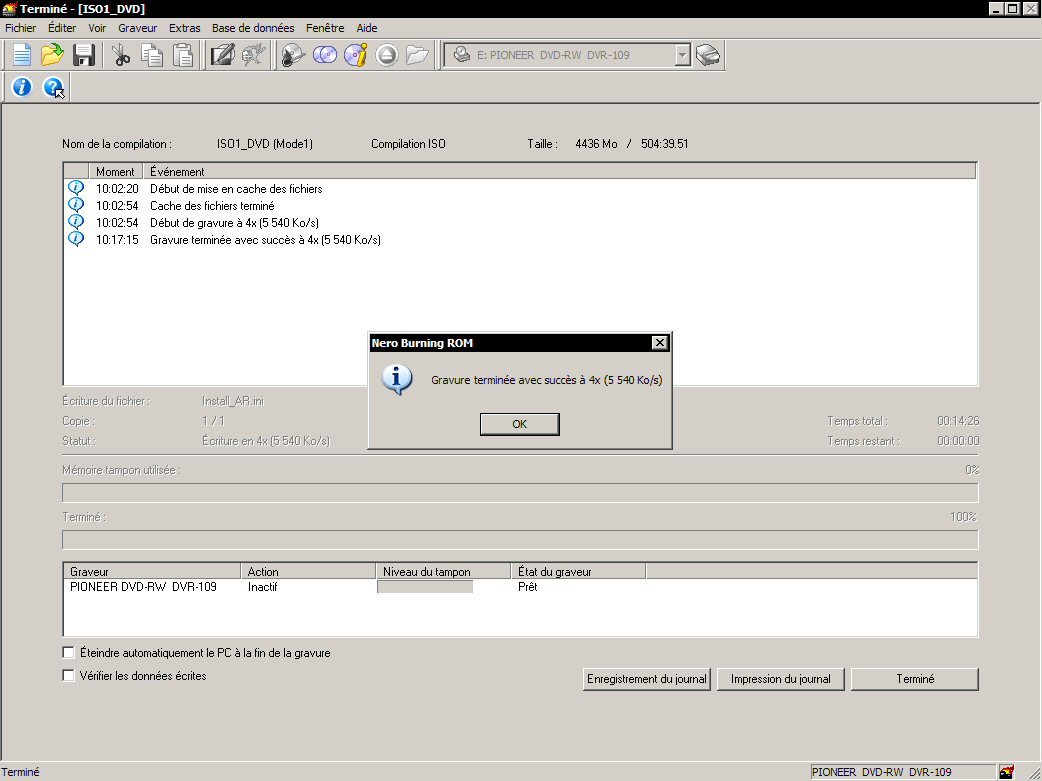Click the dialog message 'Gravure terminée avec succès'

[547, 380]
